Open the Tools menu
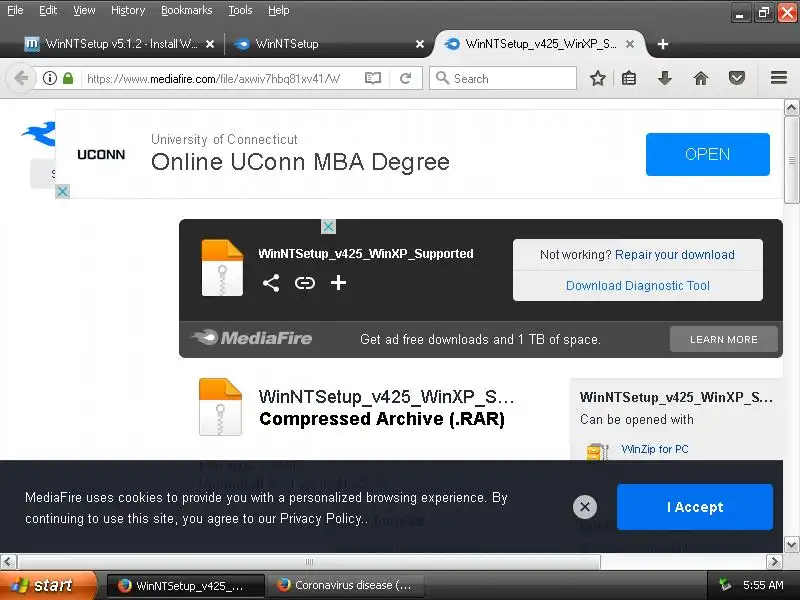 coord(240,10)
